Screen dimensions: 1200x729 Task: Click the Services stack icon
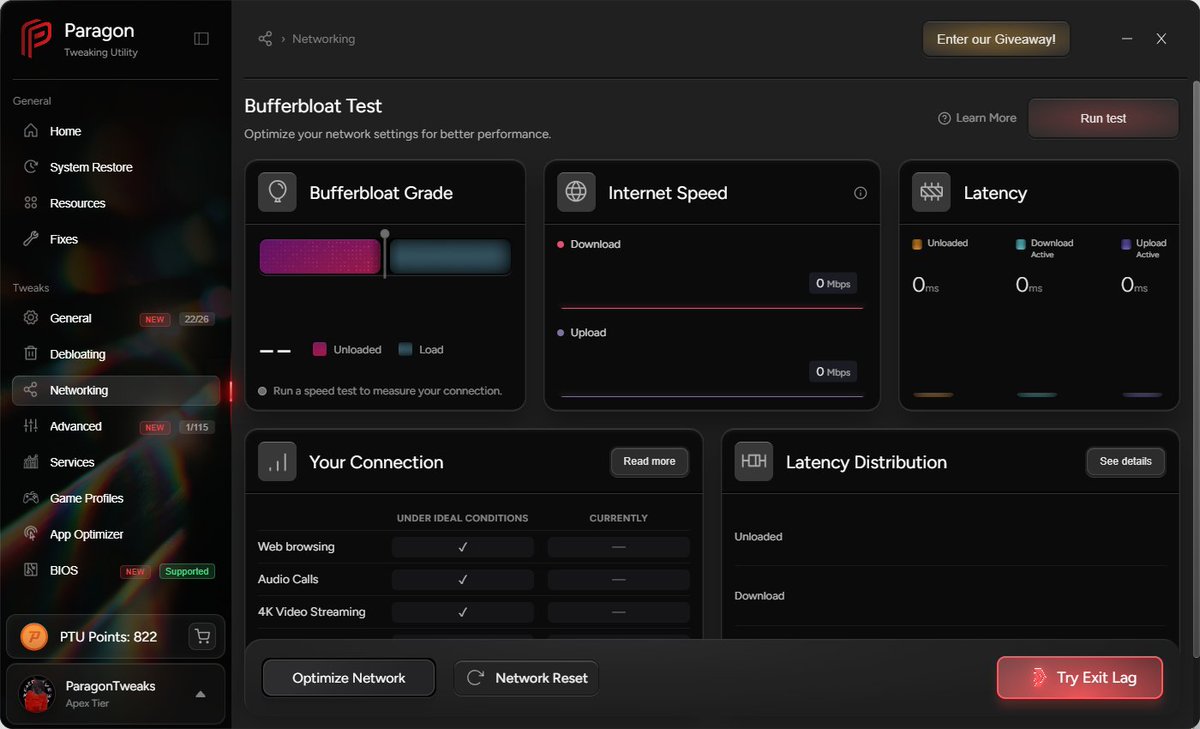31,462
